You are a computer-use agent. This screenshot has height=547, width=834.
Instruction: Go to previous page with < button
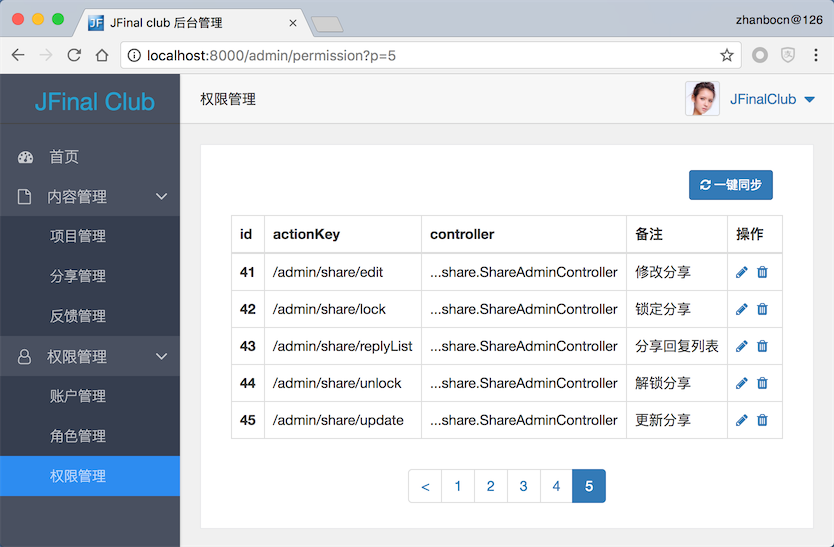coord(425,486)
